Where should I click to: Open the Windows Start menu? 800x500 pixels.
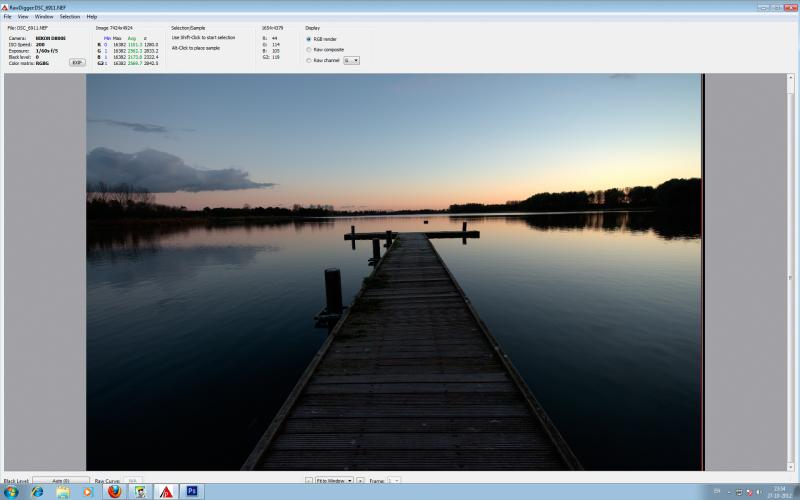coord(11,492)
